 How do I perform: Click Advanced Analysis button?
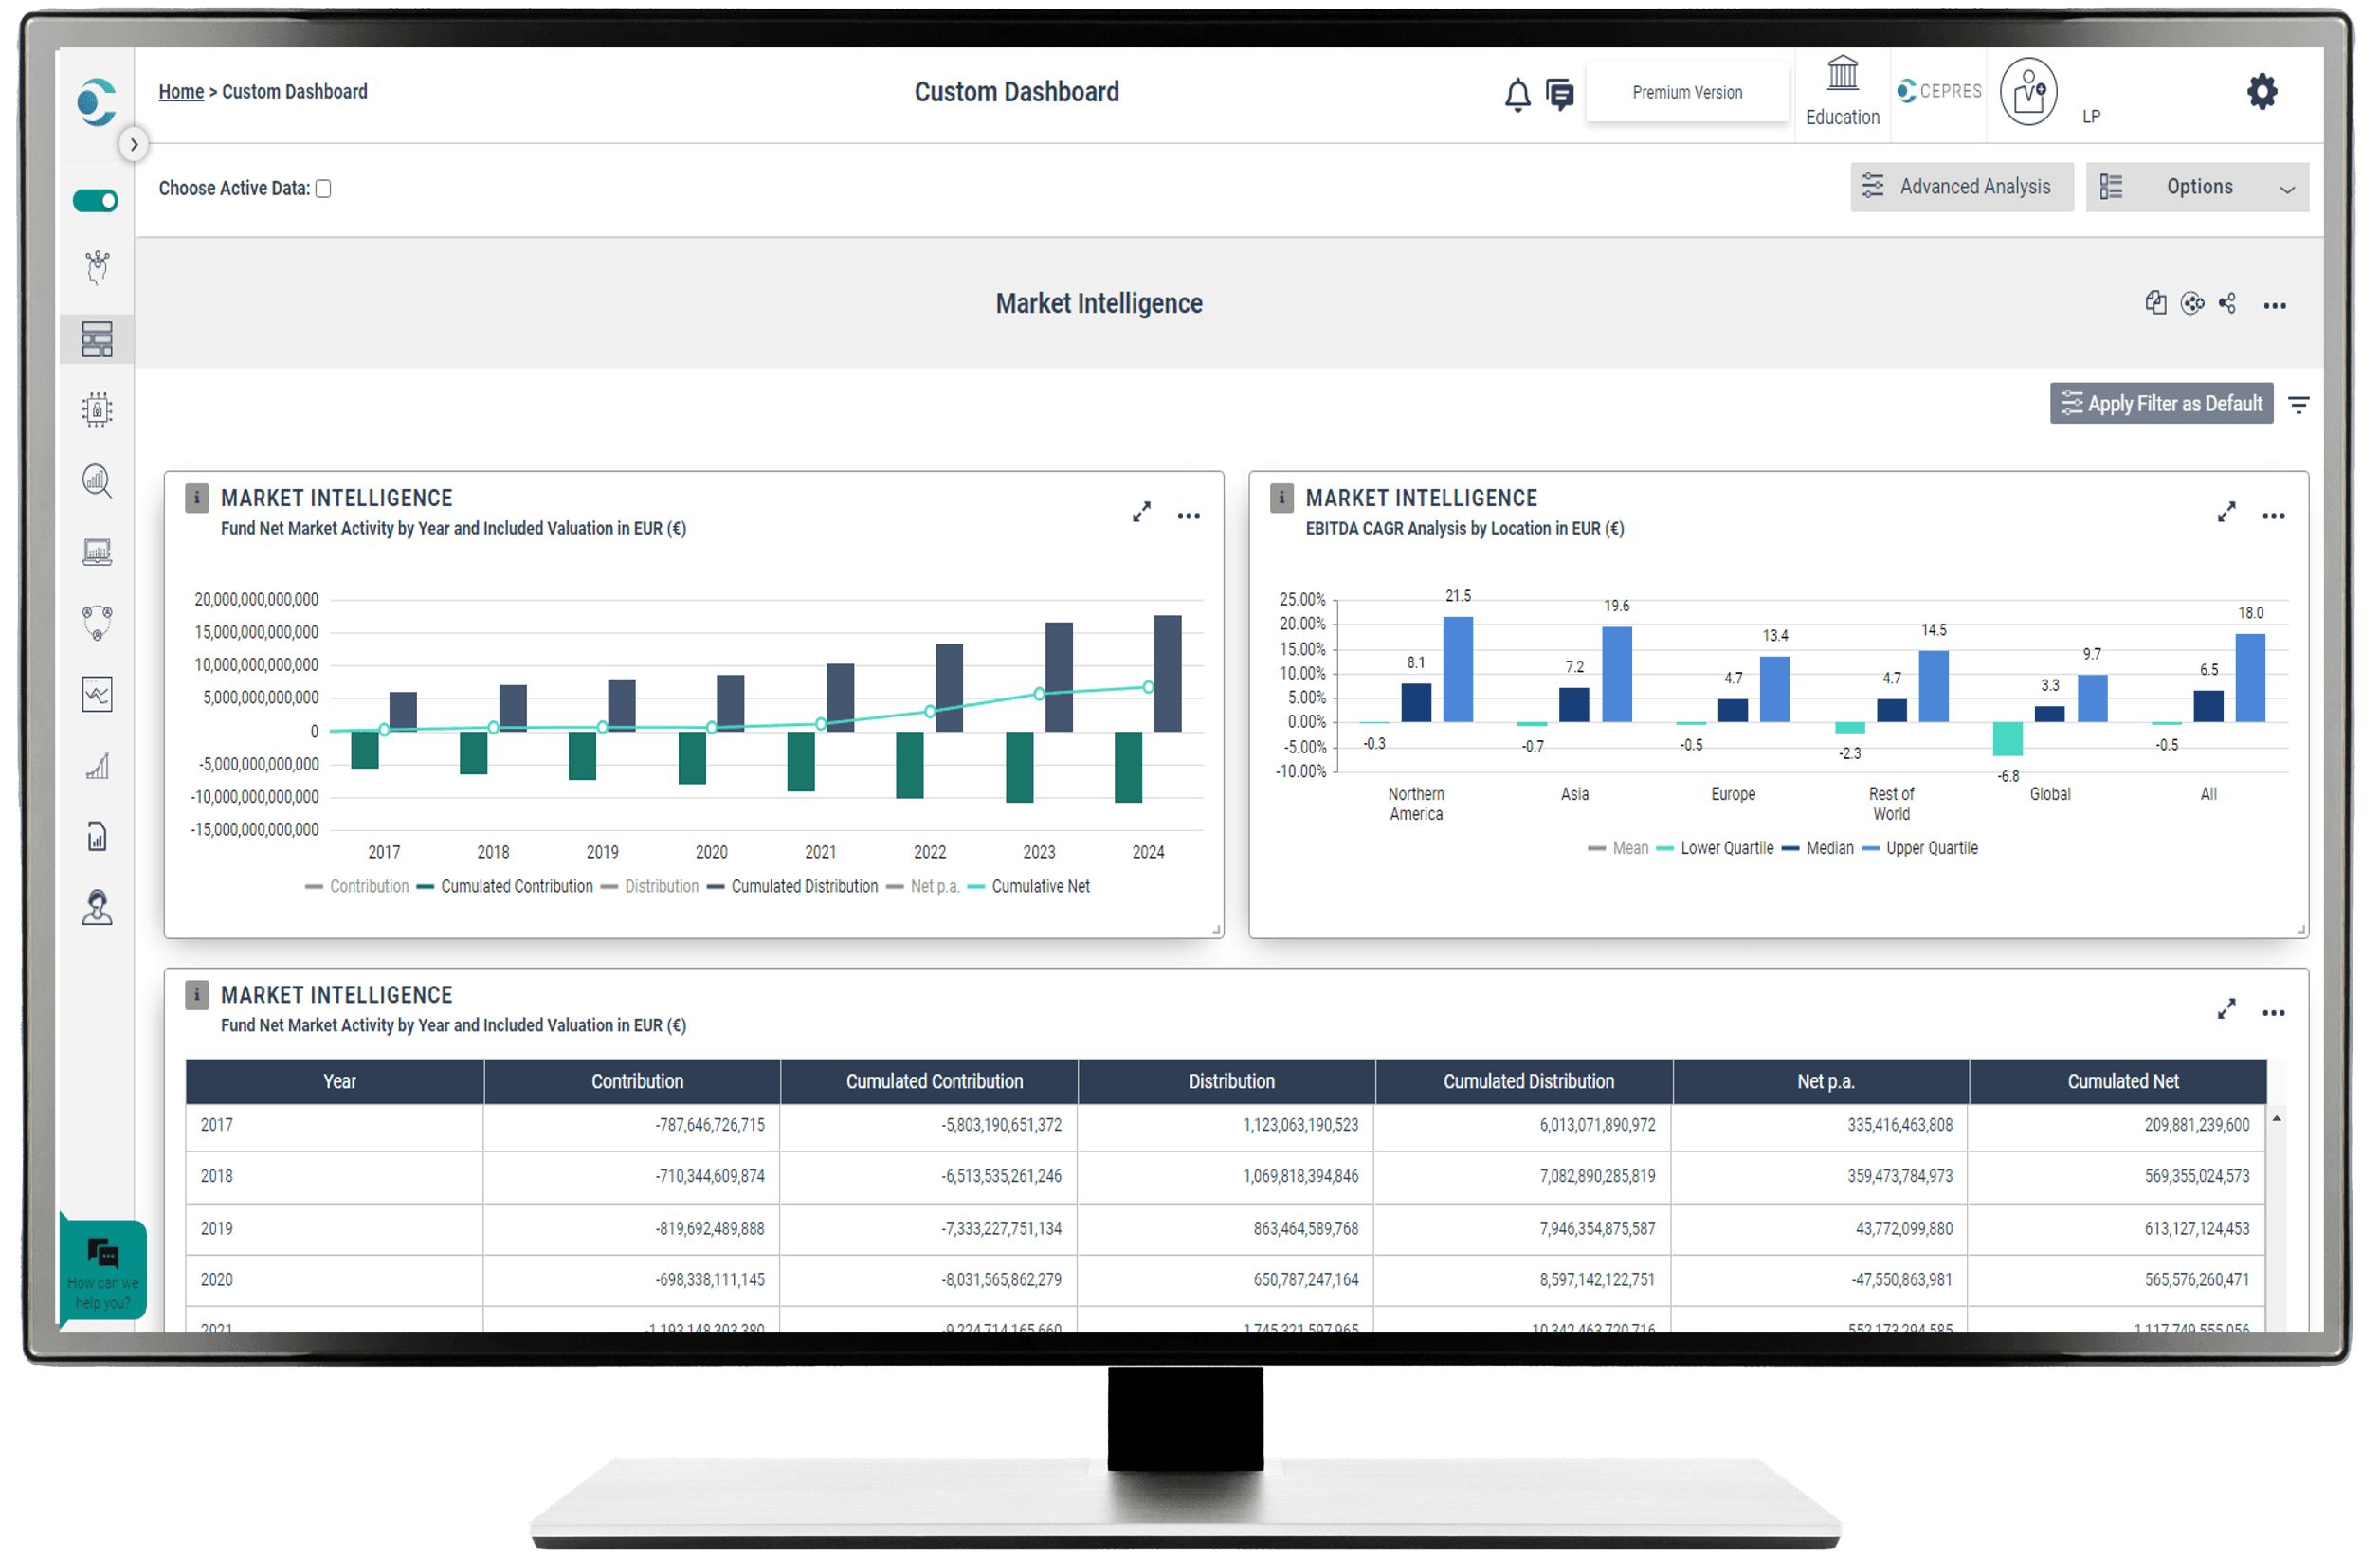pos(1961,187)
